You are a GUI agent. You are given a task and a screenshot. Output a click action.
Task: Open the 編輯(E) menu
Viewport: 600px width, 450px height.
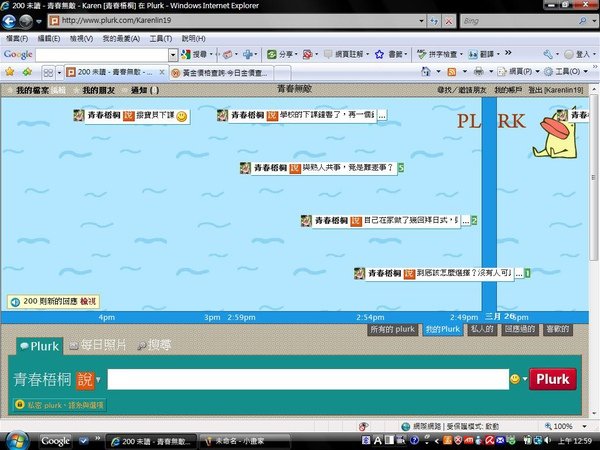[x=49, y=39]
